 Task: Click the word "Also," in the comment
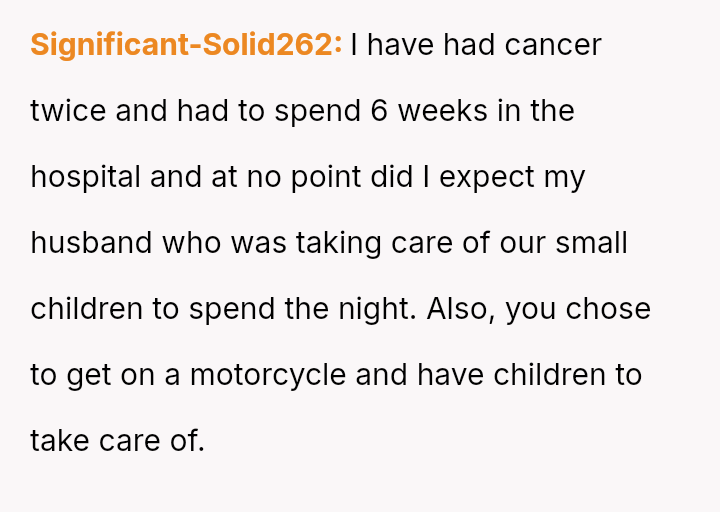pos(461,309)
